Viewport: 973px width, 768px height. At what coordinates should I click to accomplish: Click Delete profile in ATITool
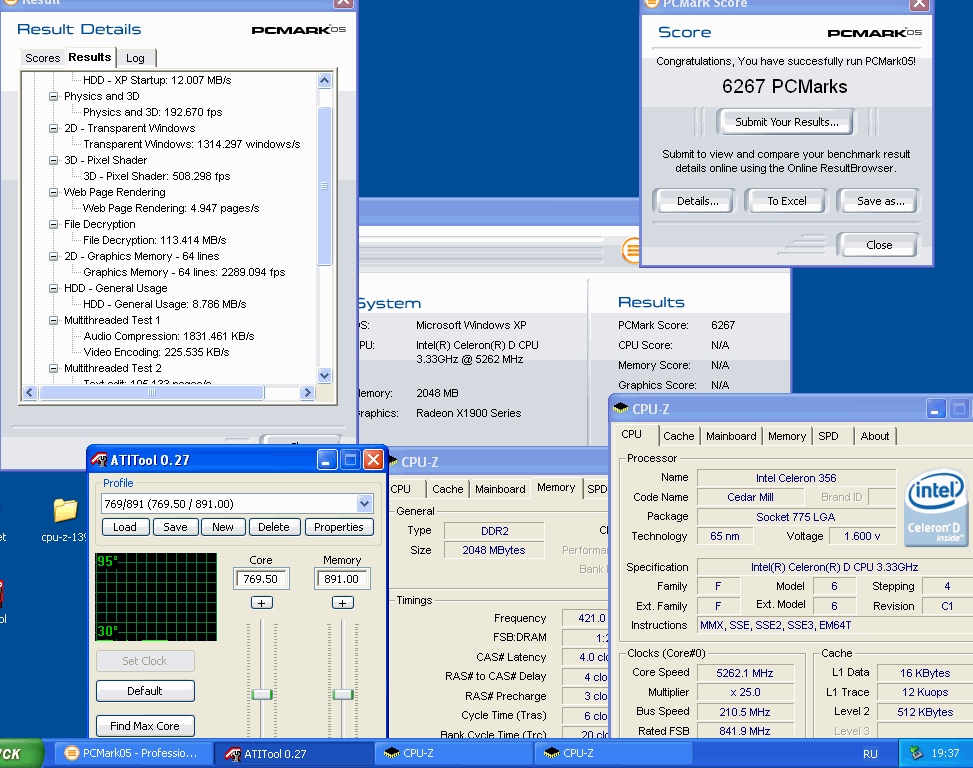pyautogui.click(x=274, y=527)
